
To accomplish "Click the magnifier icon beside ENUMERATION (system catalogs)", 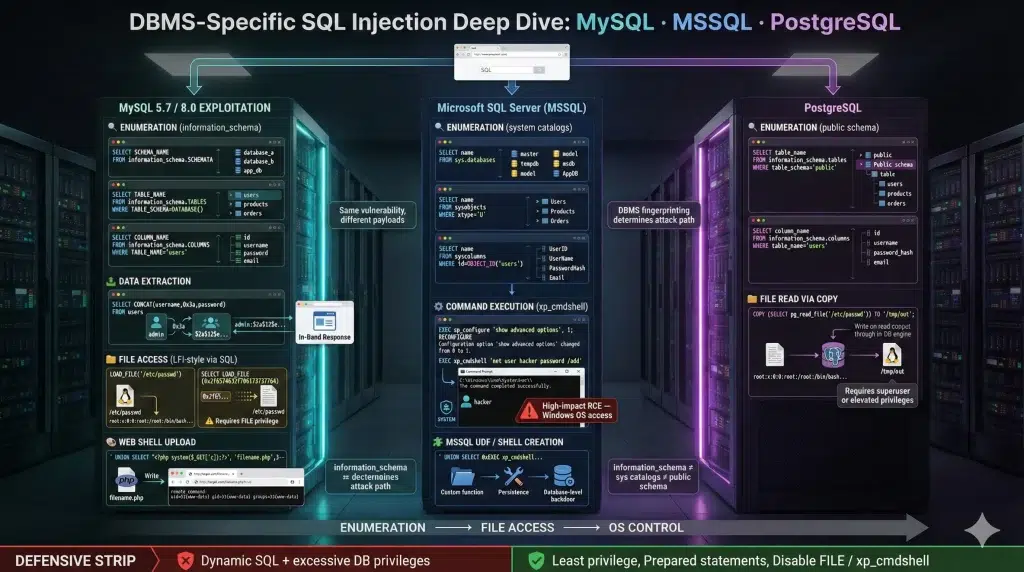I will [x=439, y=127].
